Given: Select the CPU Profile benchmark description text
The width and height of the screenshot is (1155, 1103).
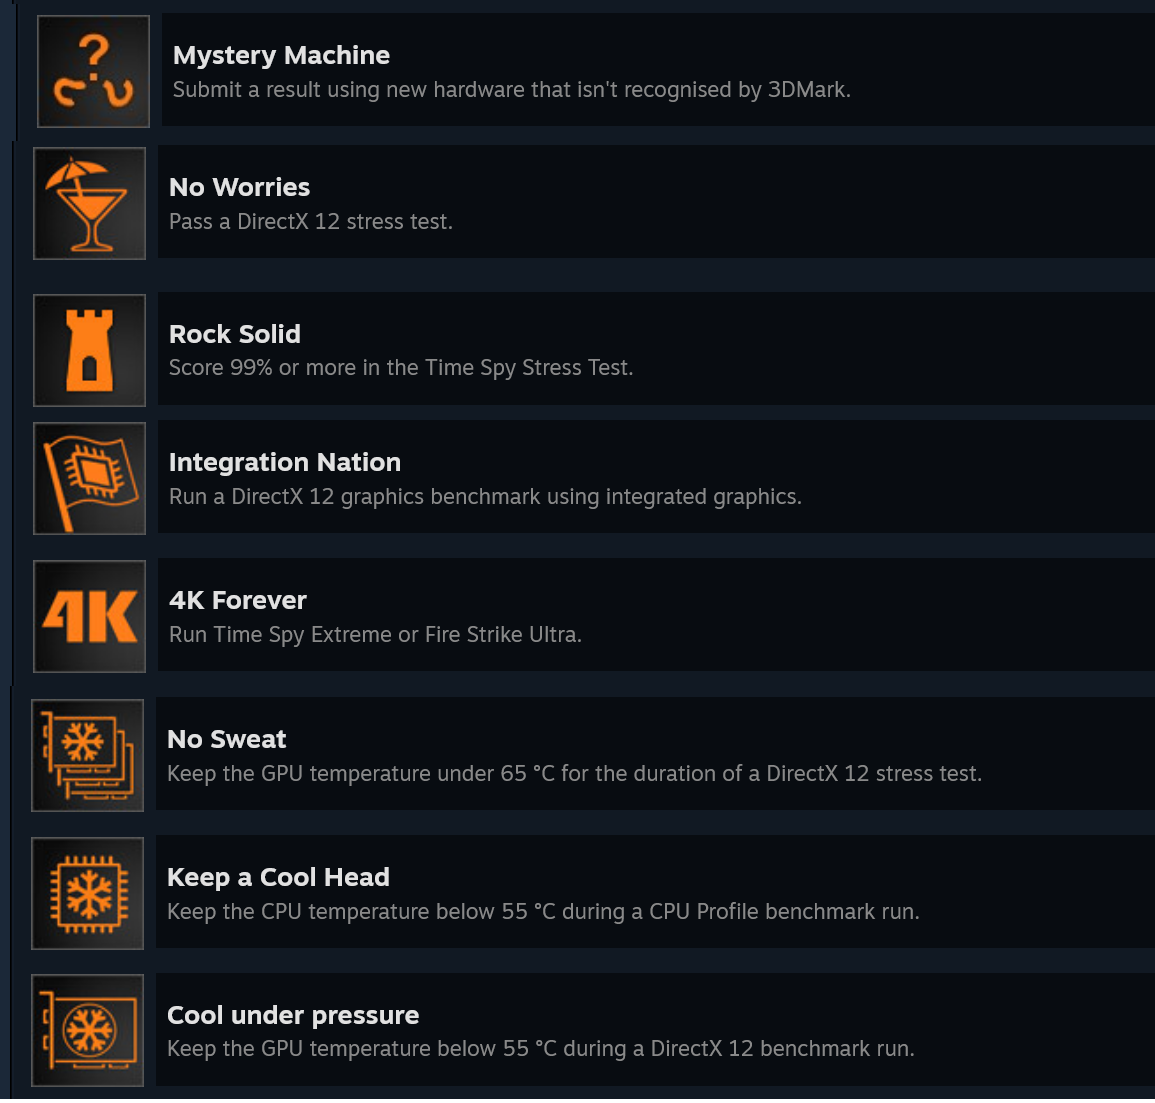Looking at the screenshot, I should coord(542,912).
